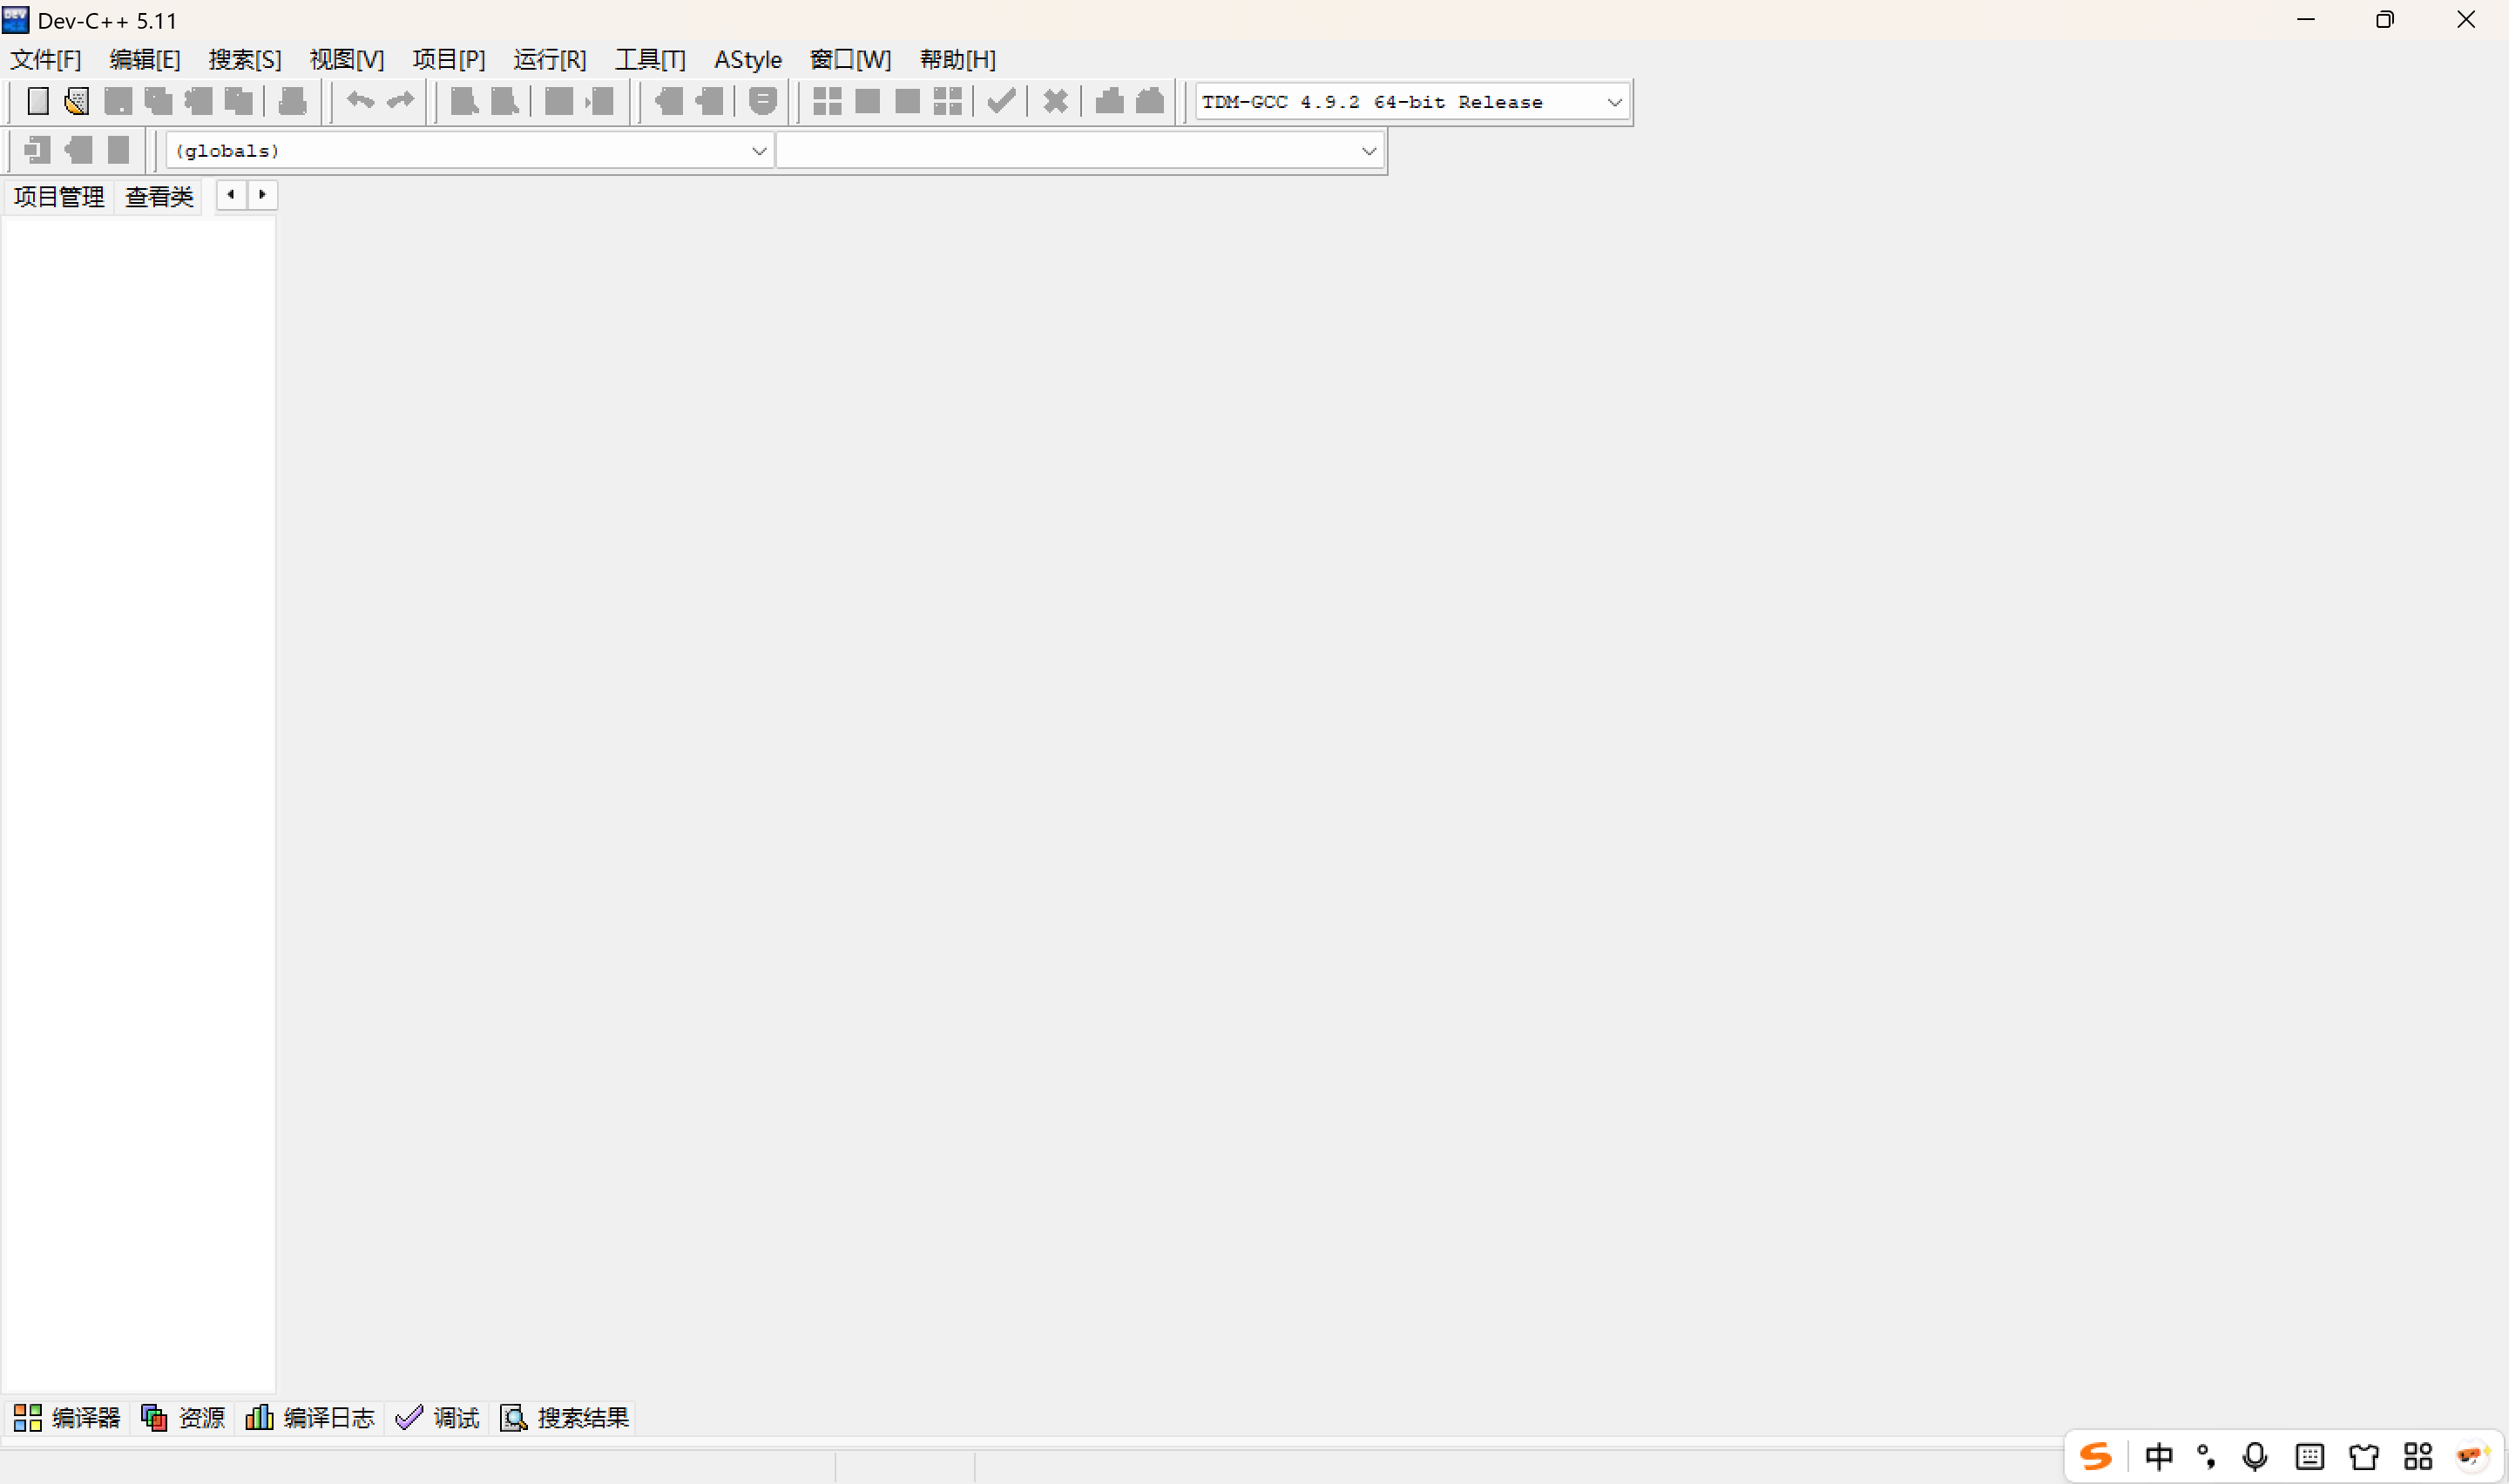Open the TDM-GCC compiler selection dropdown

(1613, 102)
